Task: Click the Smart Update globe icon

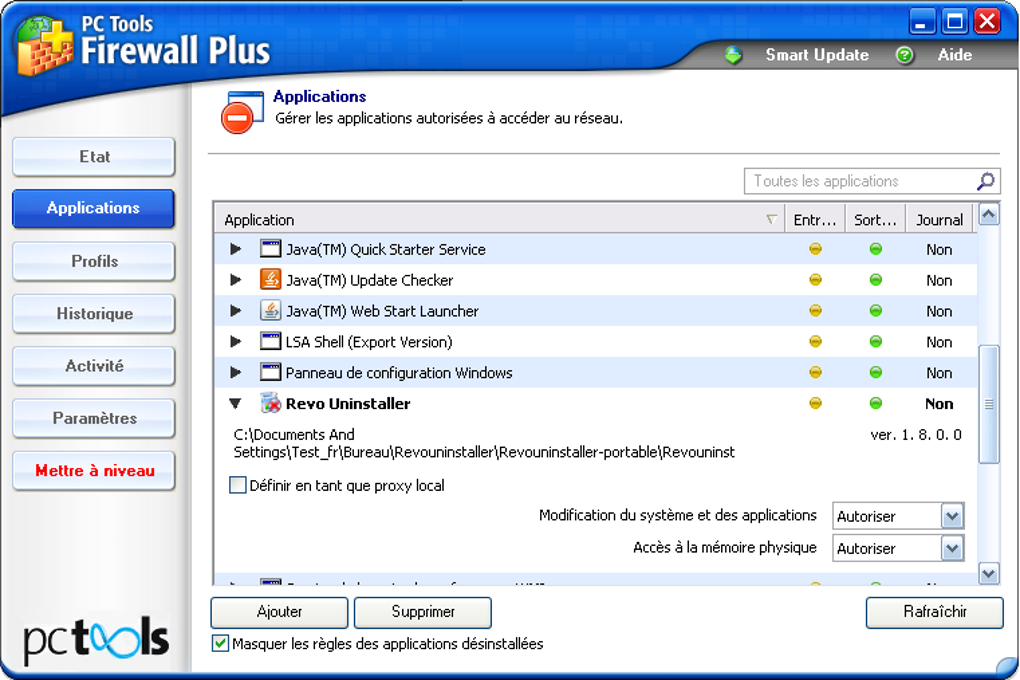Action: 733,55
